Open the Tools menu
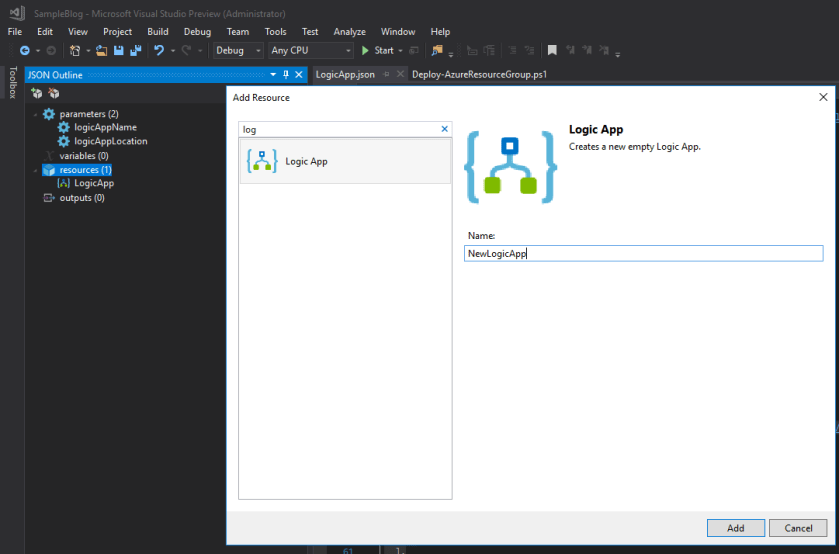Image resolution: width=839 pixels, height=554 pixels. point(275,32)
